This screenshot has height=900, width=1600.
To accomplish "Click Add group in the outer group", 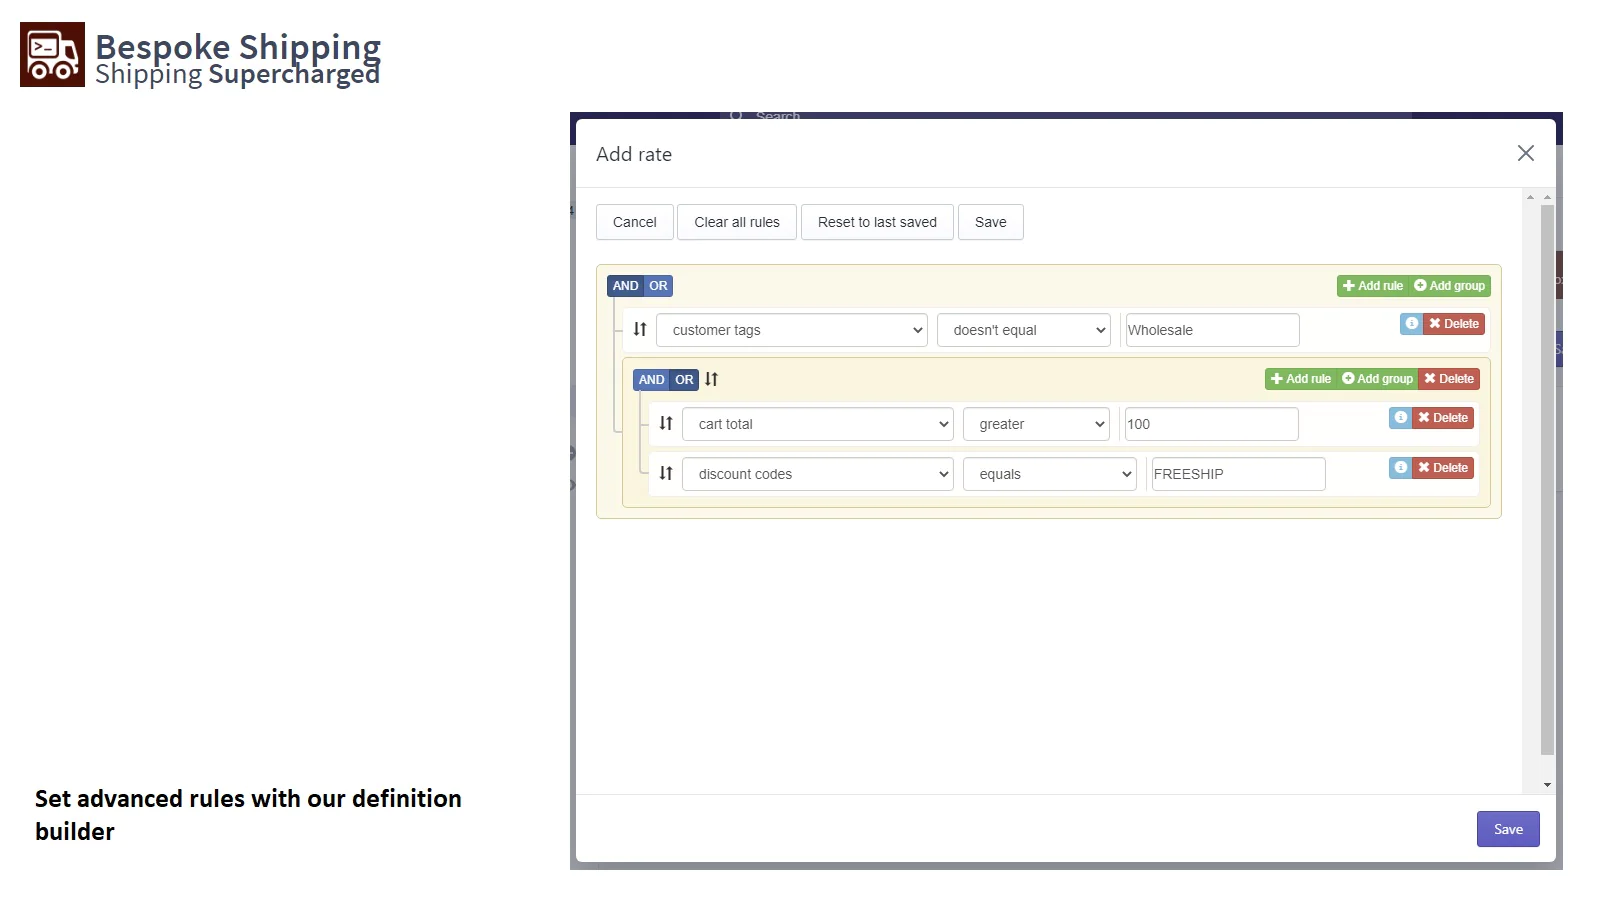I will 1450,286.
